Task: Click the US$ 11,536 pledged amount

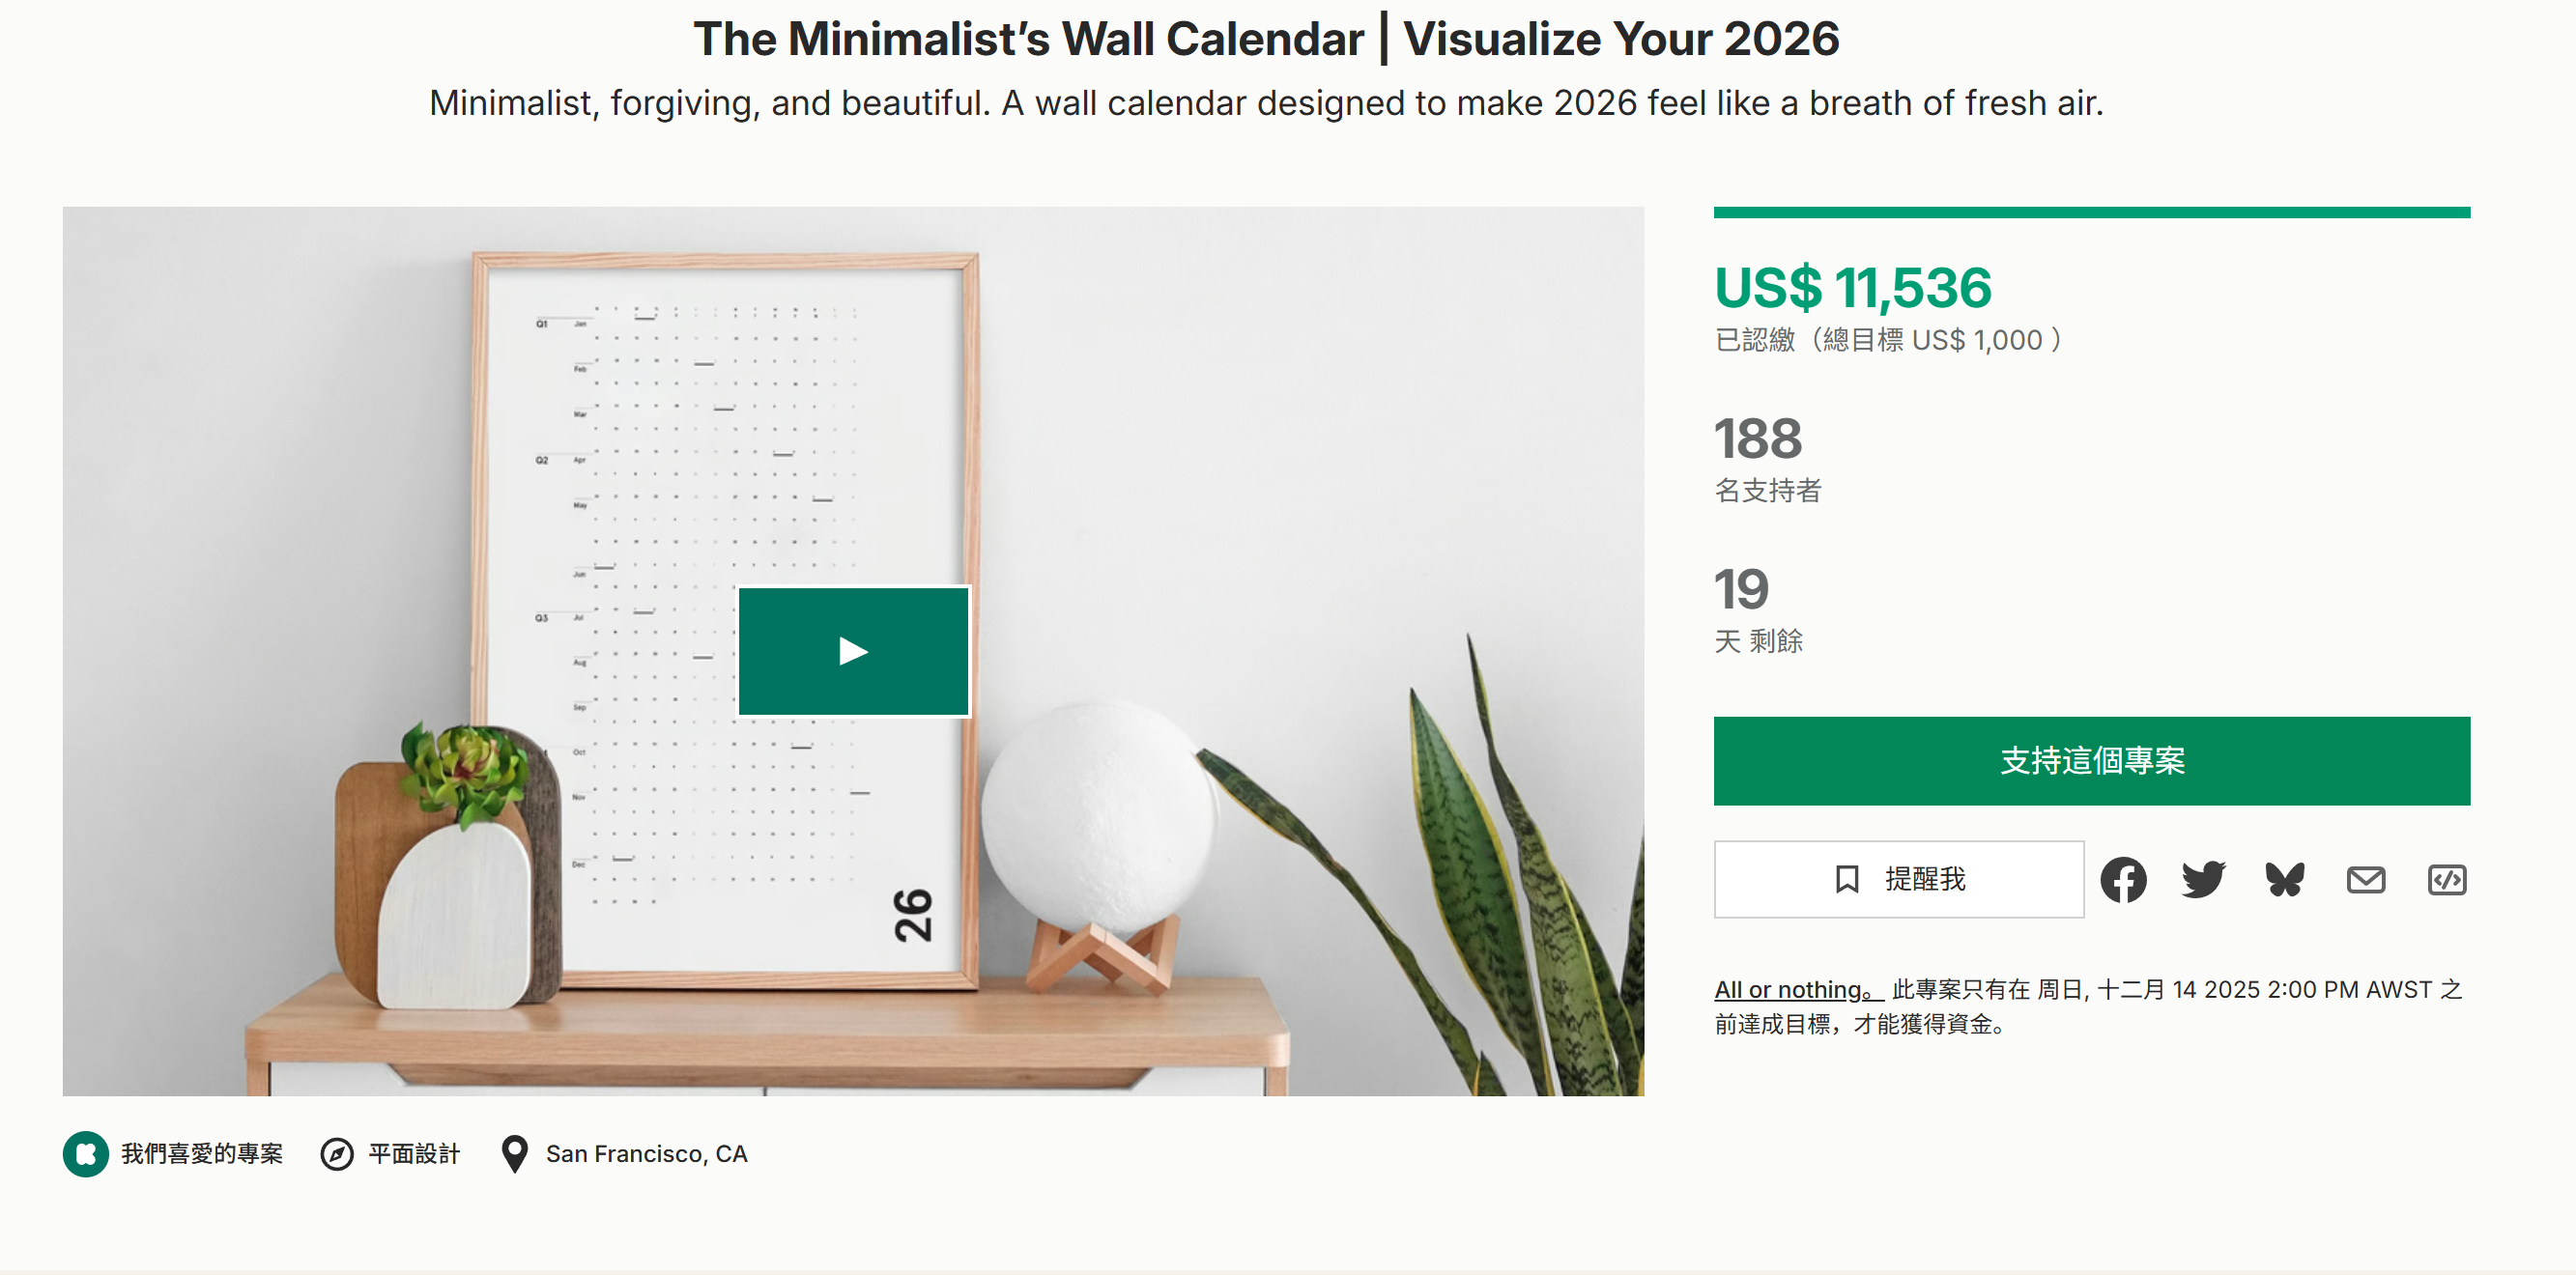Action: 1852,288
